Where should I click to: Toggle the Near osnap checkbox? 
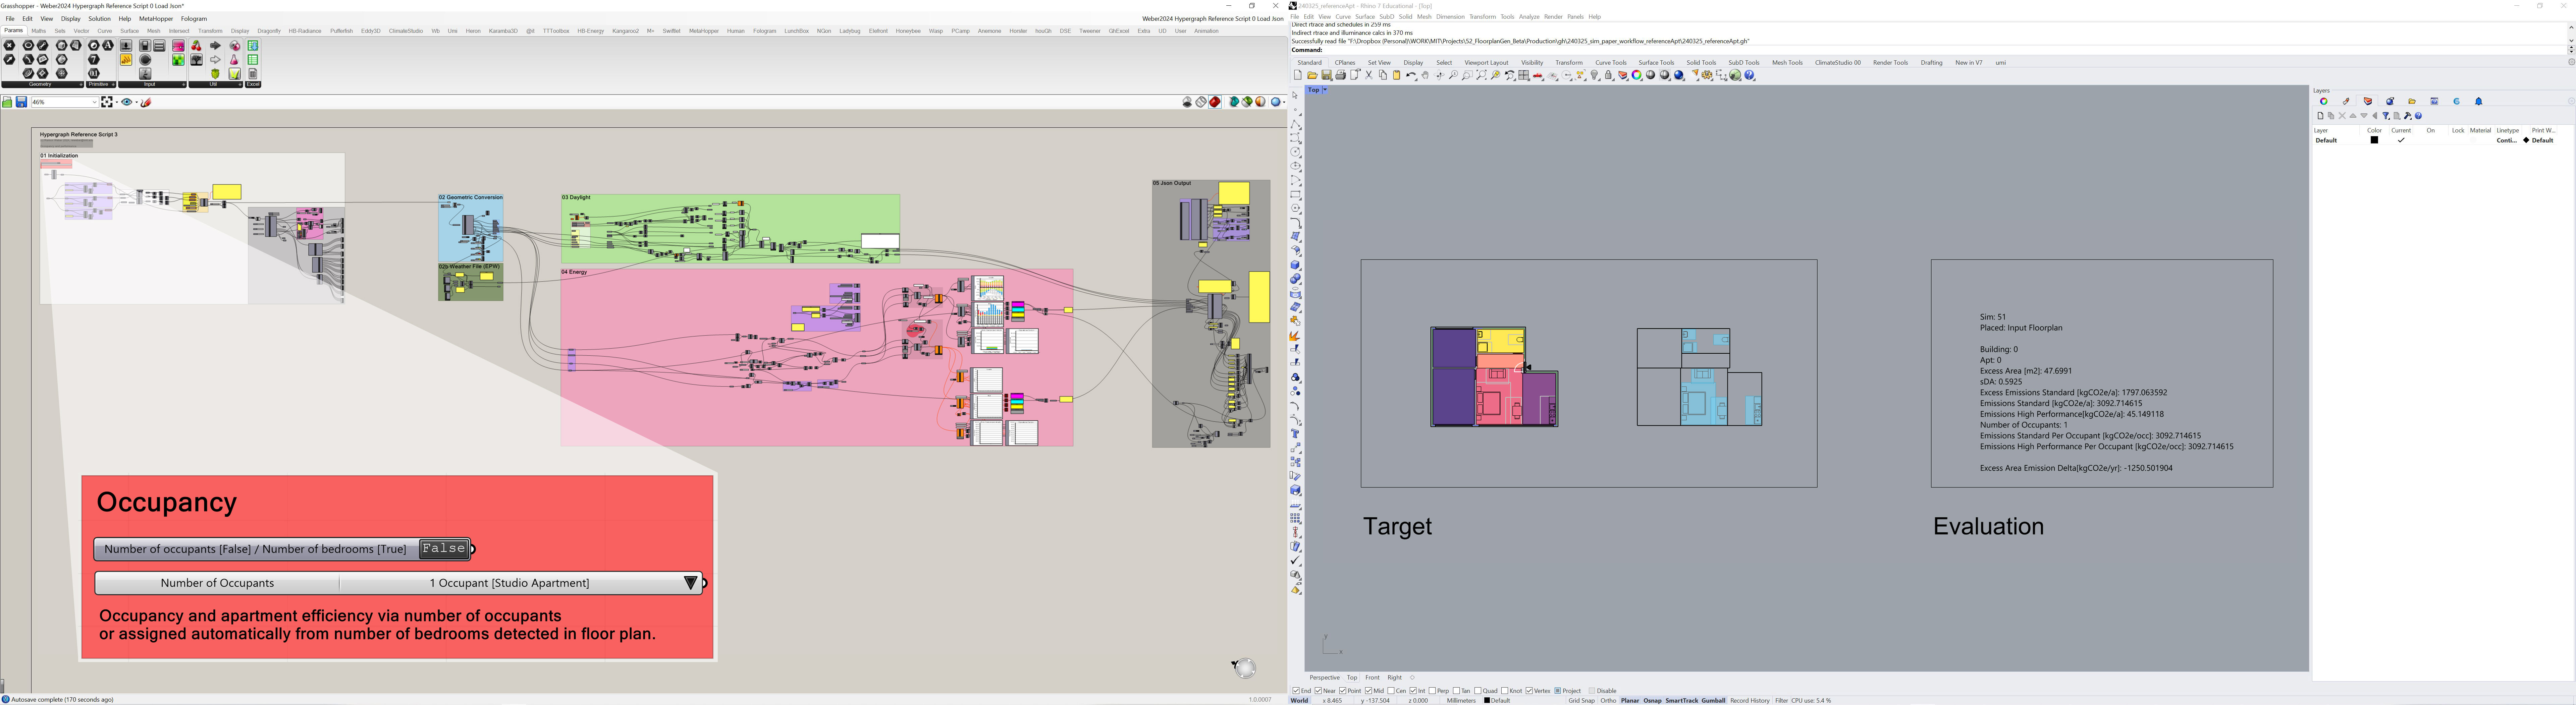[1318, 691]
